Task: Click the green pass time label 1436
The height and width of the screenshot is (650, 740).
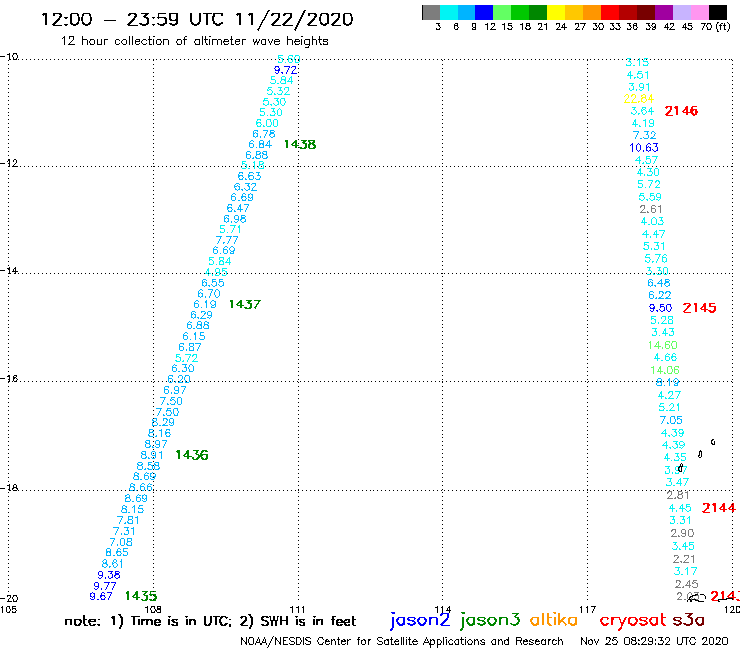Action: [192, 455]
